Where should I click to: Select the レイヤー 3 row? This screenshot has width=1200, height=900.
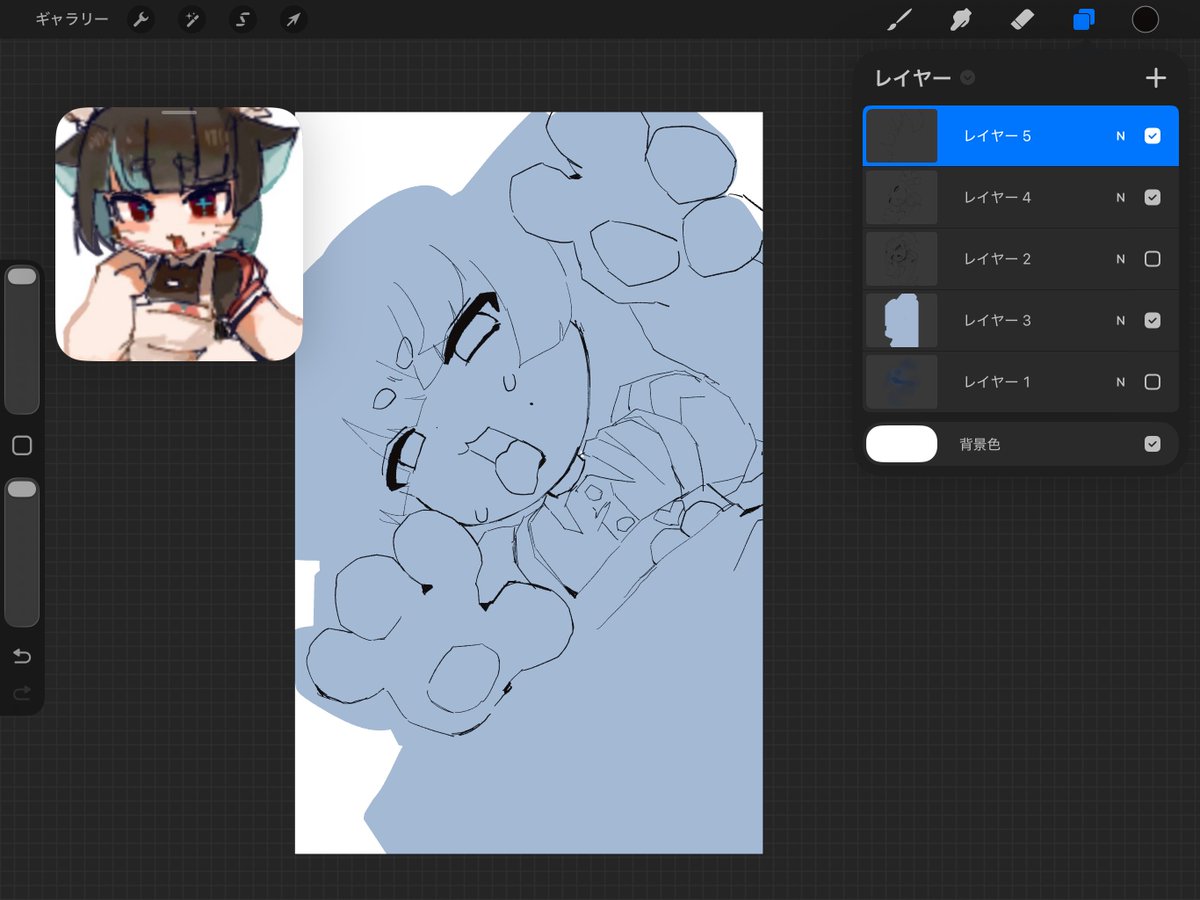1021,321
